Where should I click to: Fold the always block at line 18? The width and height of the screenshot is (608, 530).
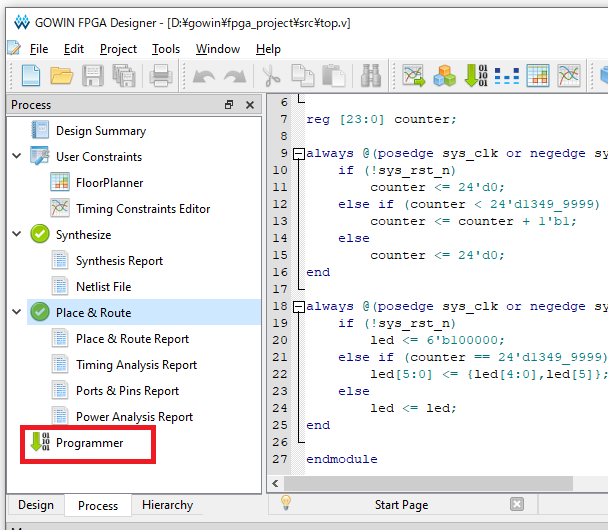[x=298, y=306]
